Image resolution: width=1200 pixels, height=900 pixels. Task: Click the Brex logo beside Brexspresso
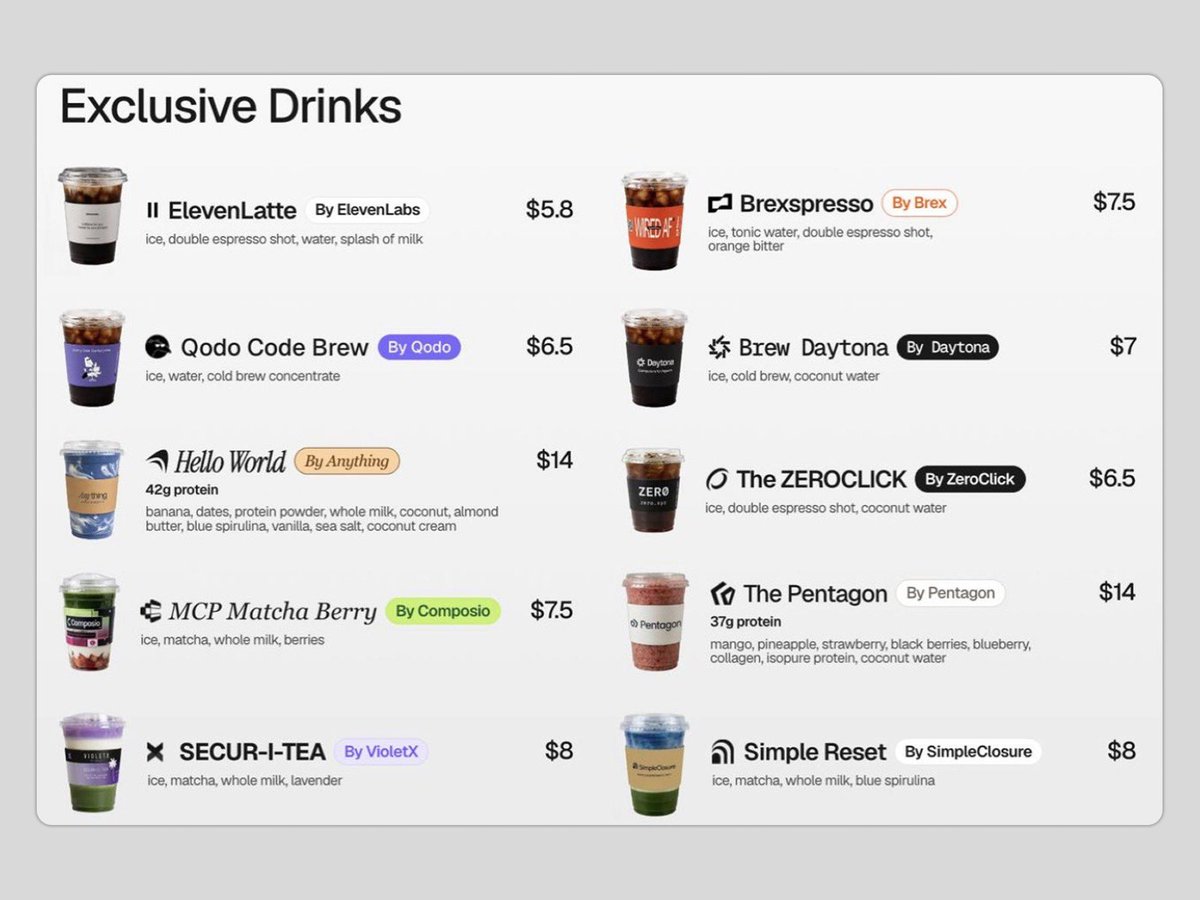click(720, 204)
